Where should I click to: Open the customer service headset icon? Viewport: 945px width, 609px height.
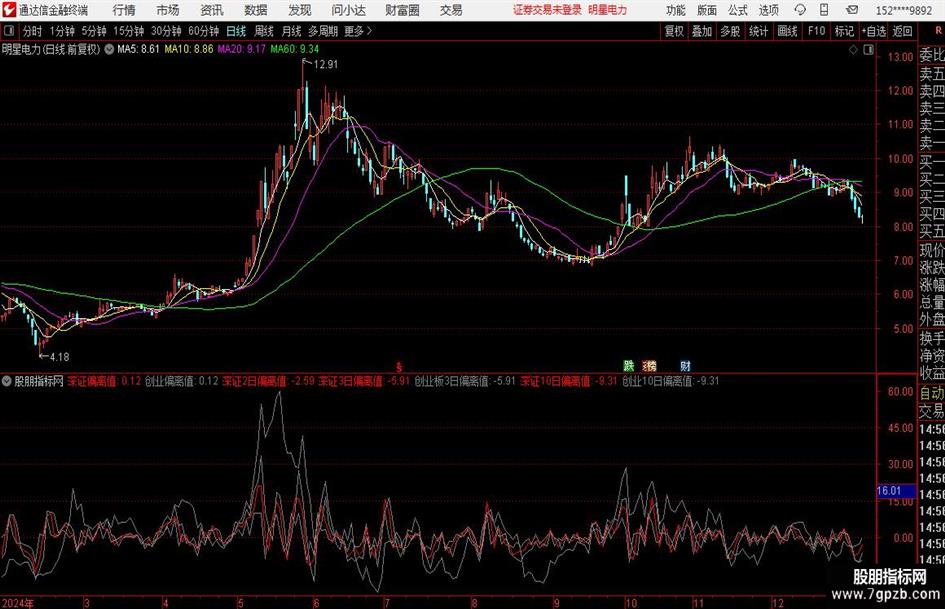pyautogui.click(x=800, y=10)
